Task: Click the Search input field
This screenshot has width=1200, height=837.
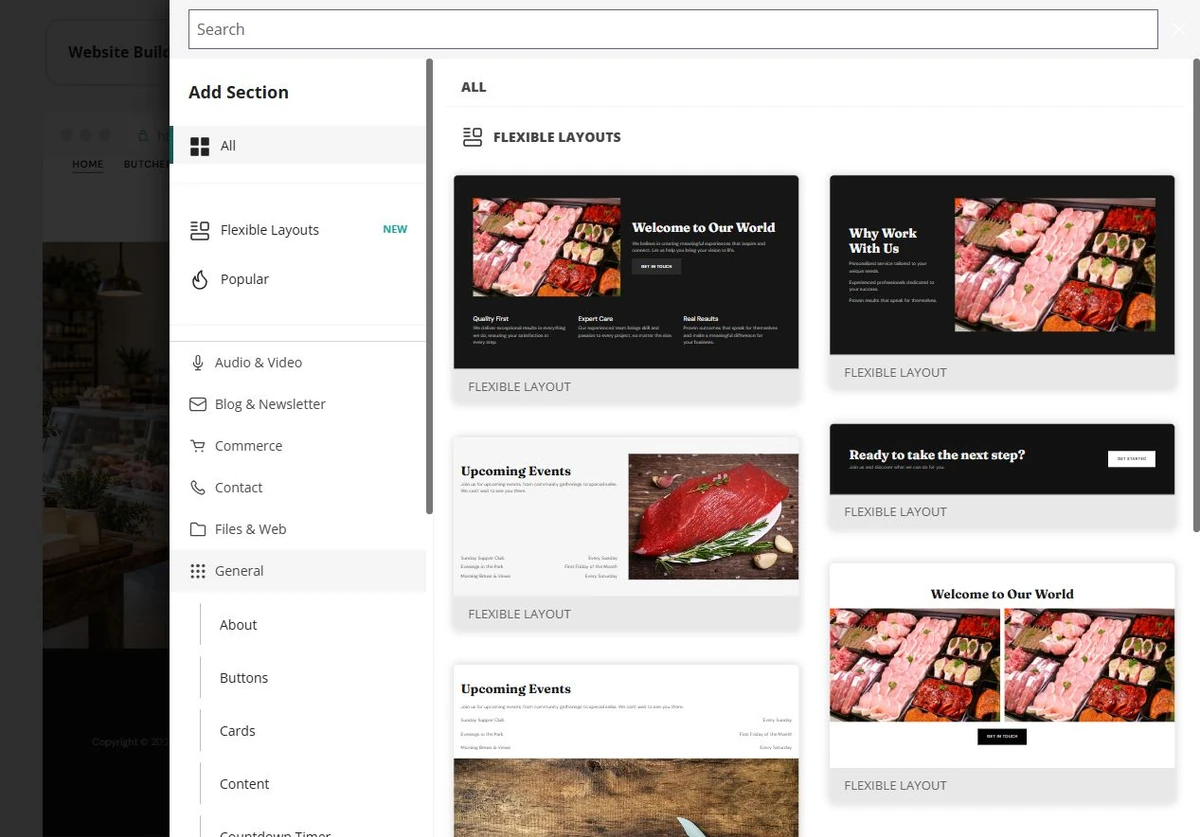Action: click(x=672, y=29)
